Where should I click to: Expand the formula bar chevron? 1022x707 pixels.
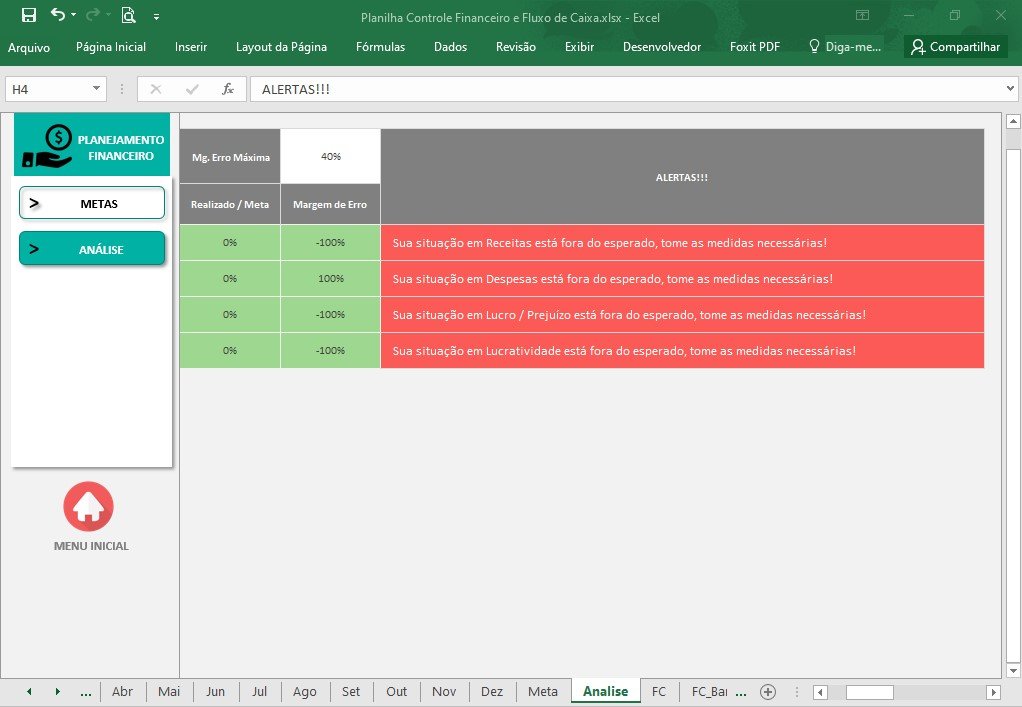pos(1010,89)
